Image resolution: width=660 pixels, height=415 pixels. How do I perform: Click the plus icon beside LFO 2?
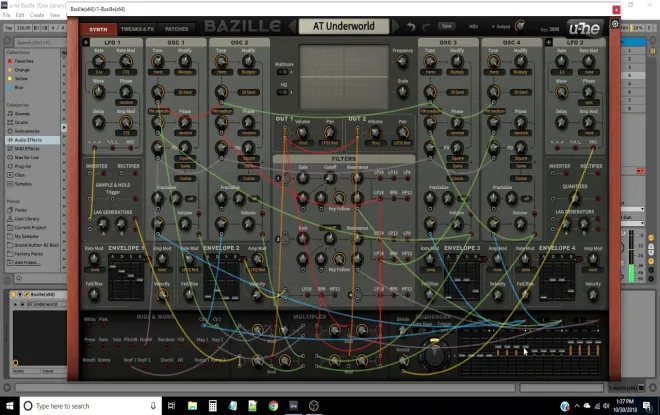tap(548, 42)
